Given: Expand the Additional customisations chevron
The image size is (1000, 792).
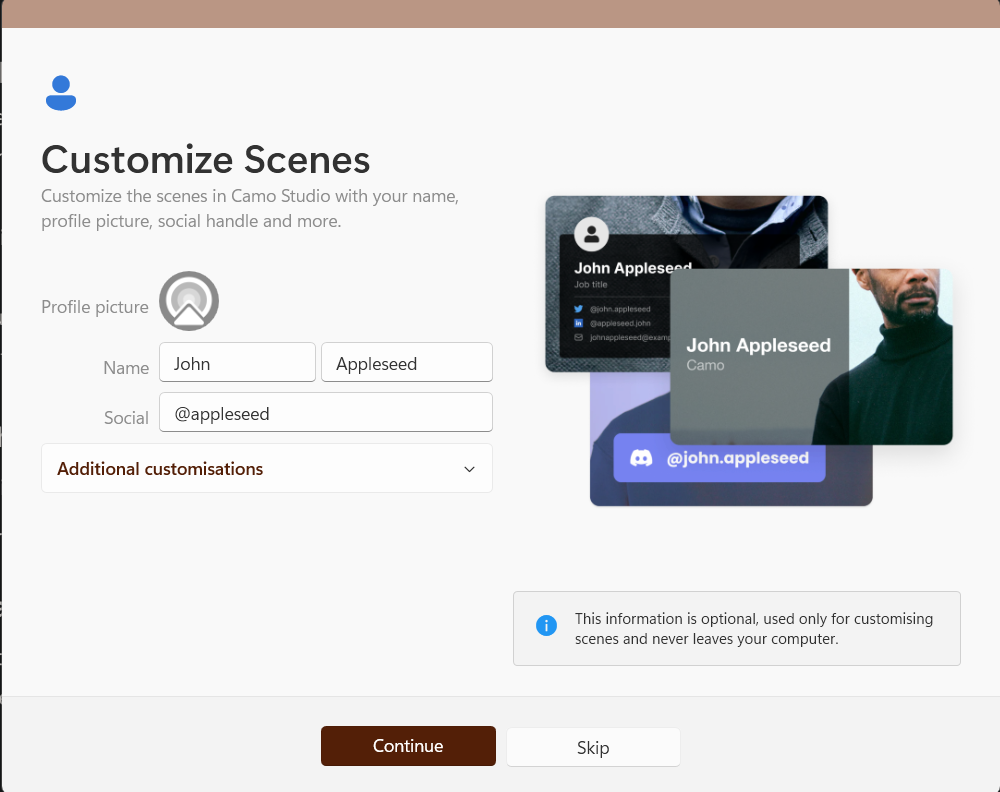Looking at the screenshot, I should coord(469,469).
